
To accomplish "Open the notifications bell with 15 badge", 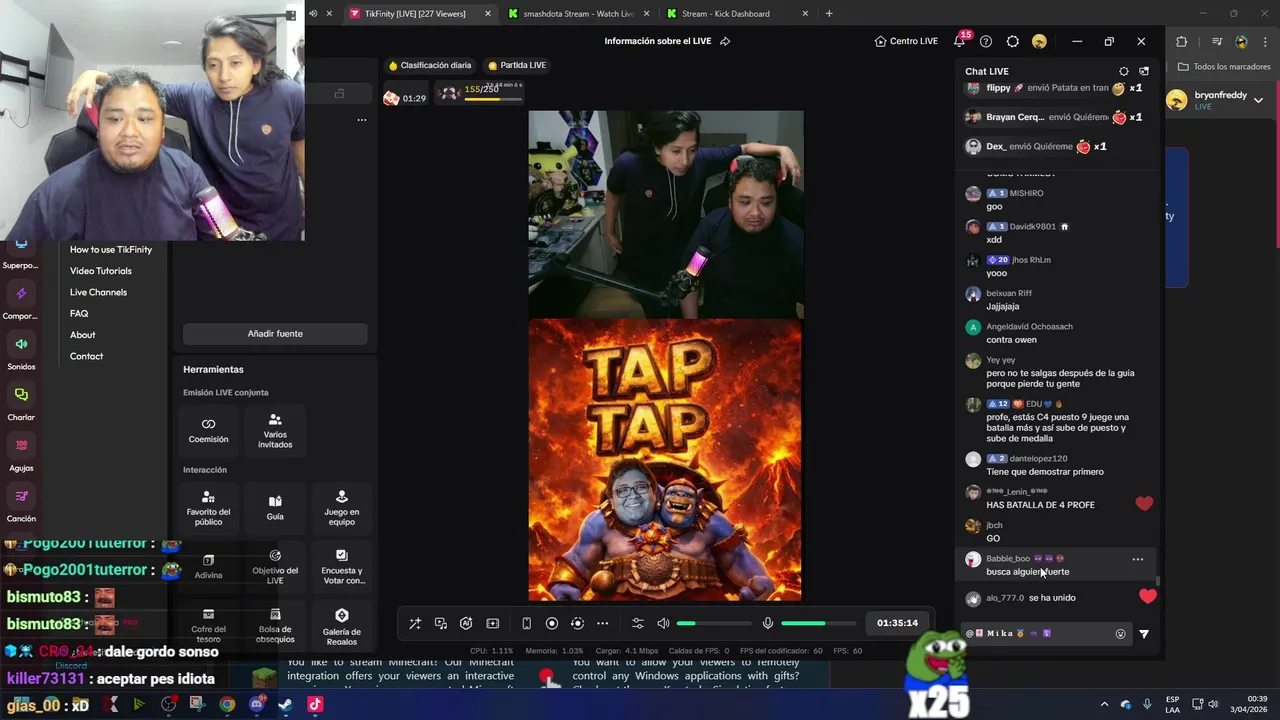I will pyautogui.click(x=961, y=40).
